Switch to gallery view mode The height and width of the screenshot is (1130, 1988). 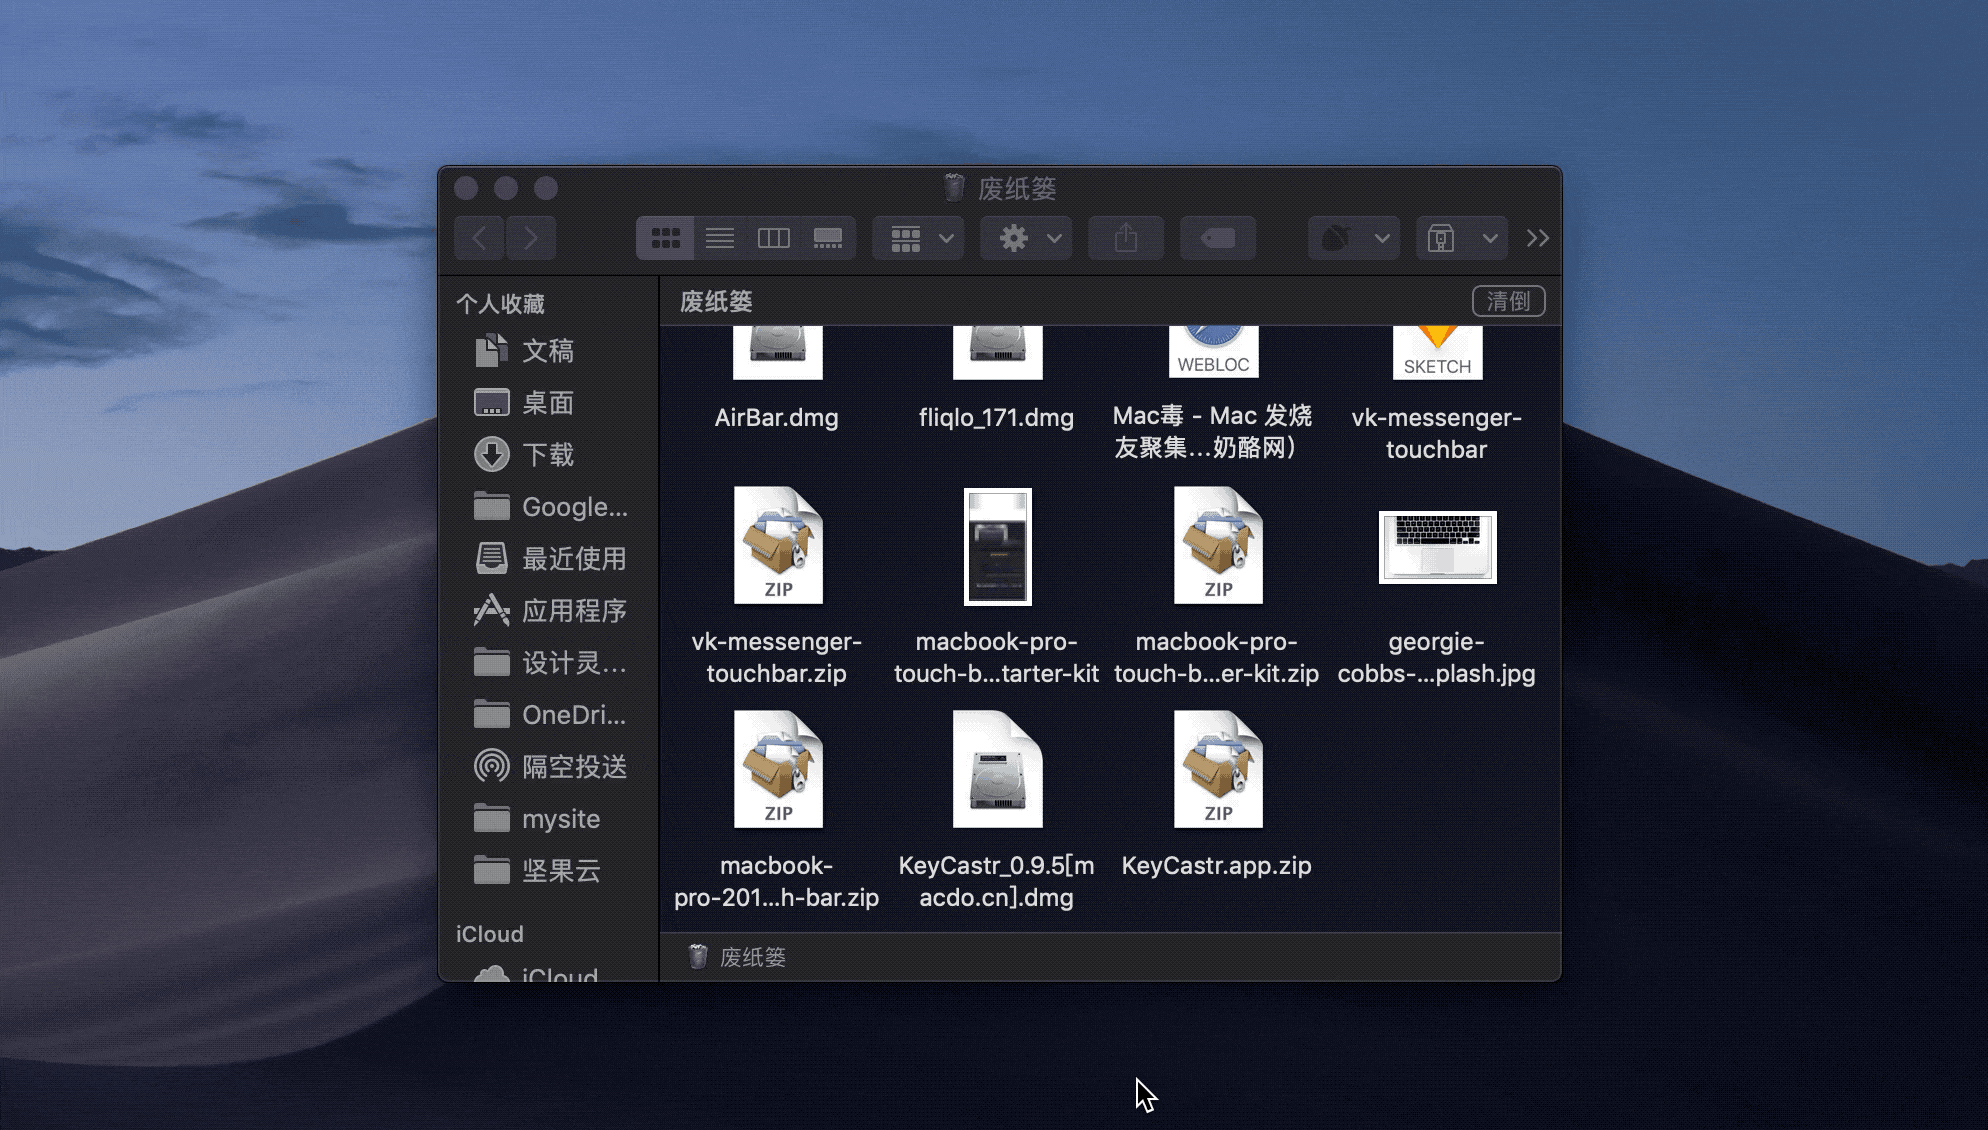[827, 238]
